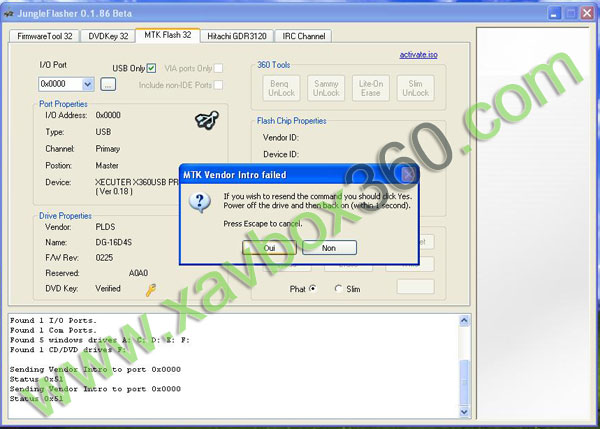Viewport: 600px width, 429px height.
Task: Open the IRC Channel tab
Action: click(x=304, y=36)
